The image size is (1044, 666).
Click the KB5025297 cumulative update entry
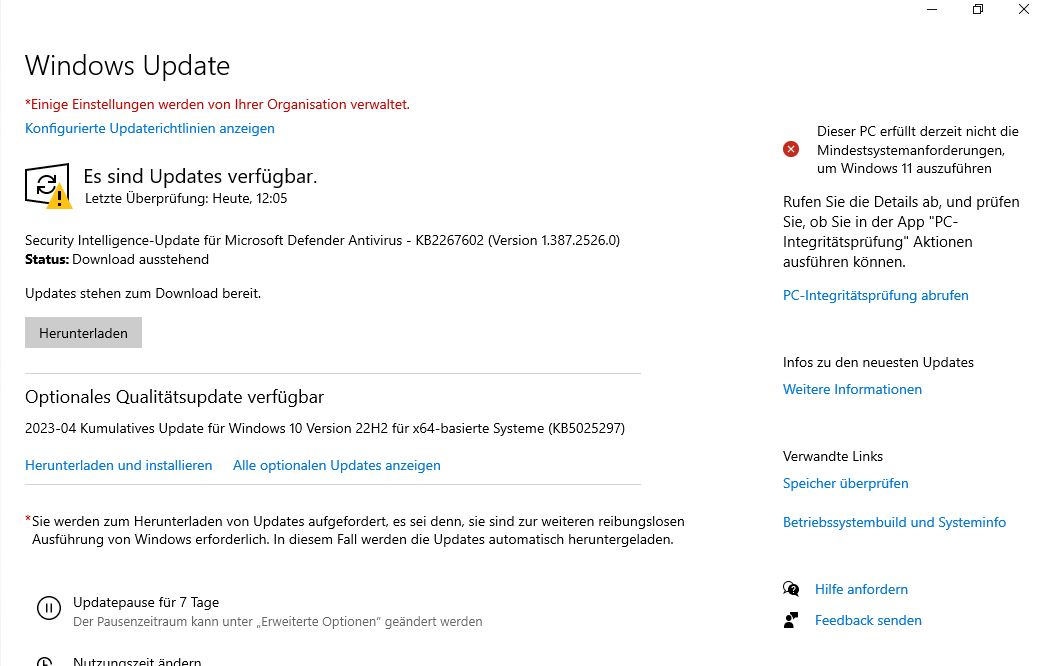coord(325,428)
